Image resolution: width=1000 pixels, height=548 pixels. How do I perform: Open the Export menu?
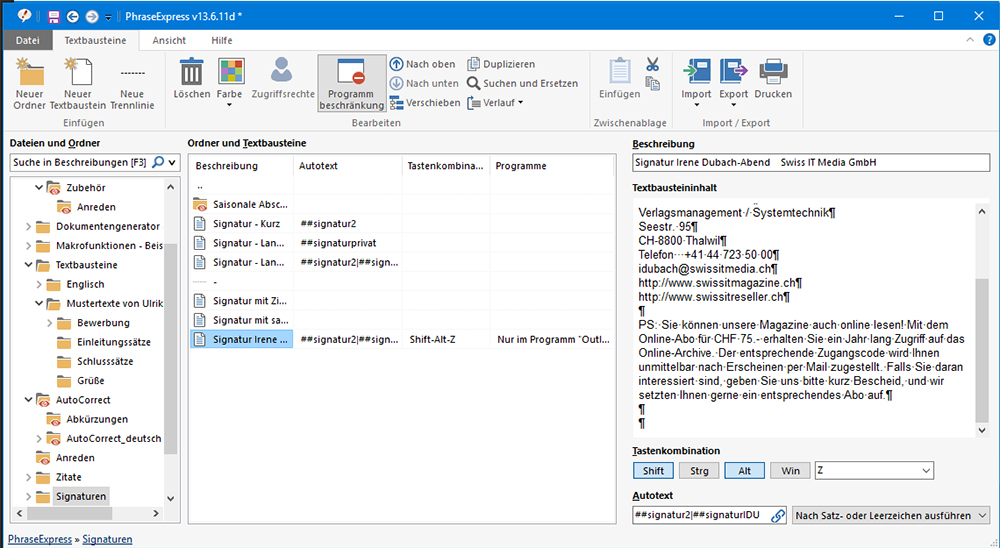pyautogui.click(x=733, y=82)
